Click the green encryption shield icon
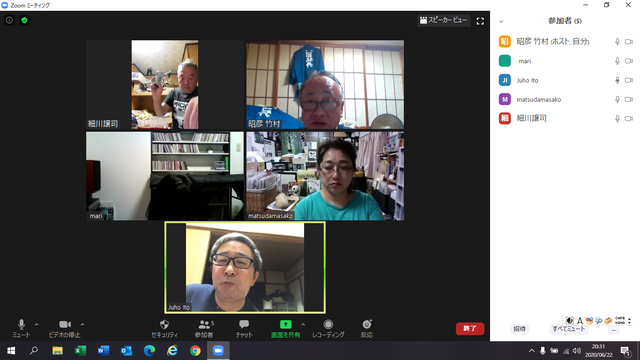Screen dimensions: 640x360 (24, 20)
